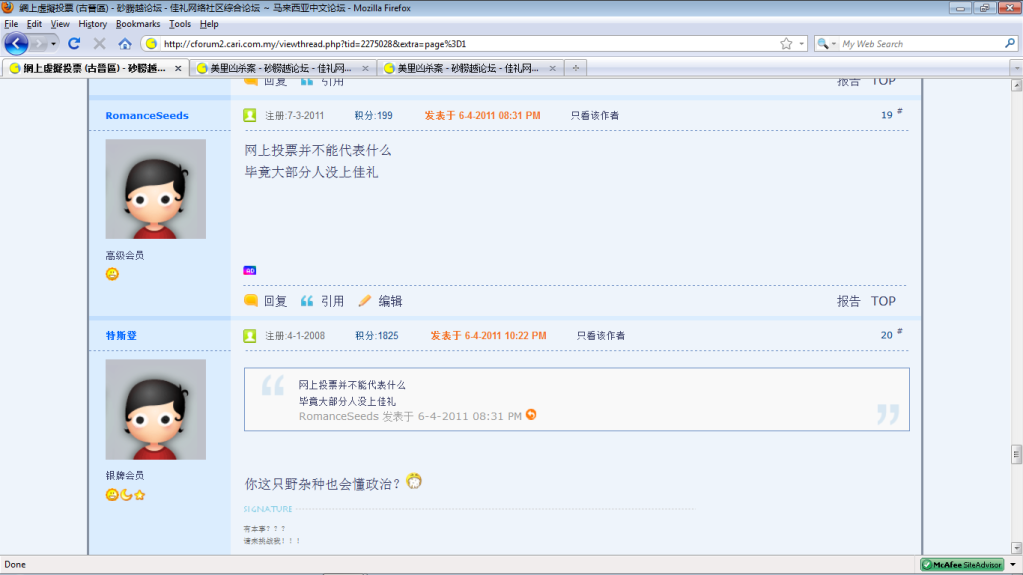Open the search engine selector dropdown
The image size is (1023, 575).
coord(827,44)
